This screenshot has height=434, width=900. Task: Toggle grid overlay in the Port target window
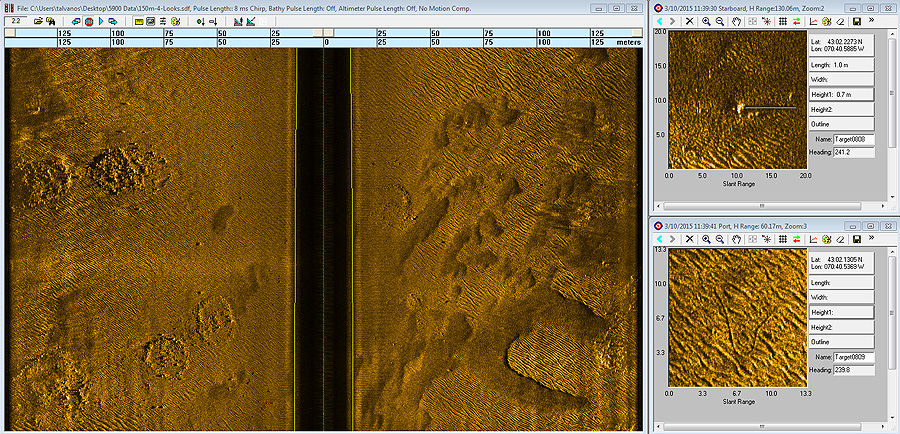click(782, 239)
